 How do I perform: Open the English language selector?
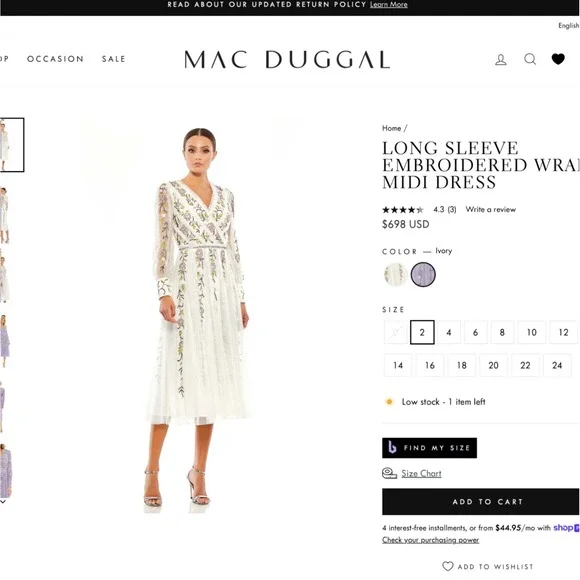pos(569,26)
